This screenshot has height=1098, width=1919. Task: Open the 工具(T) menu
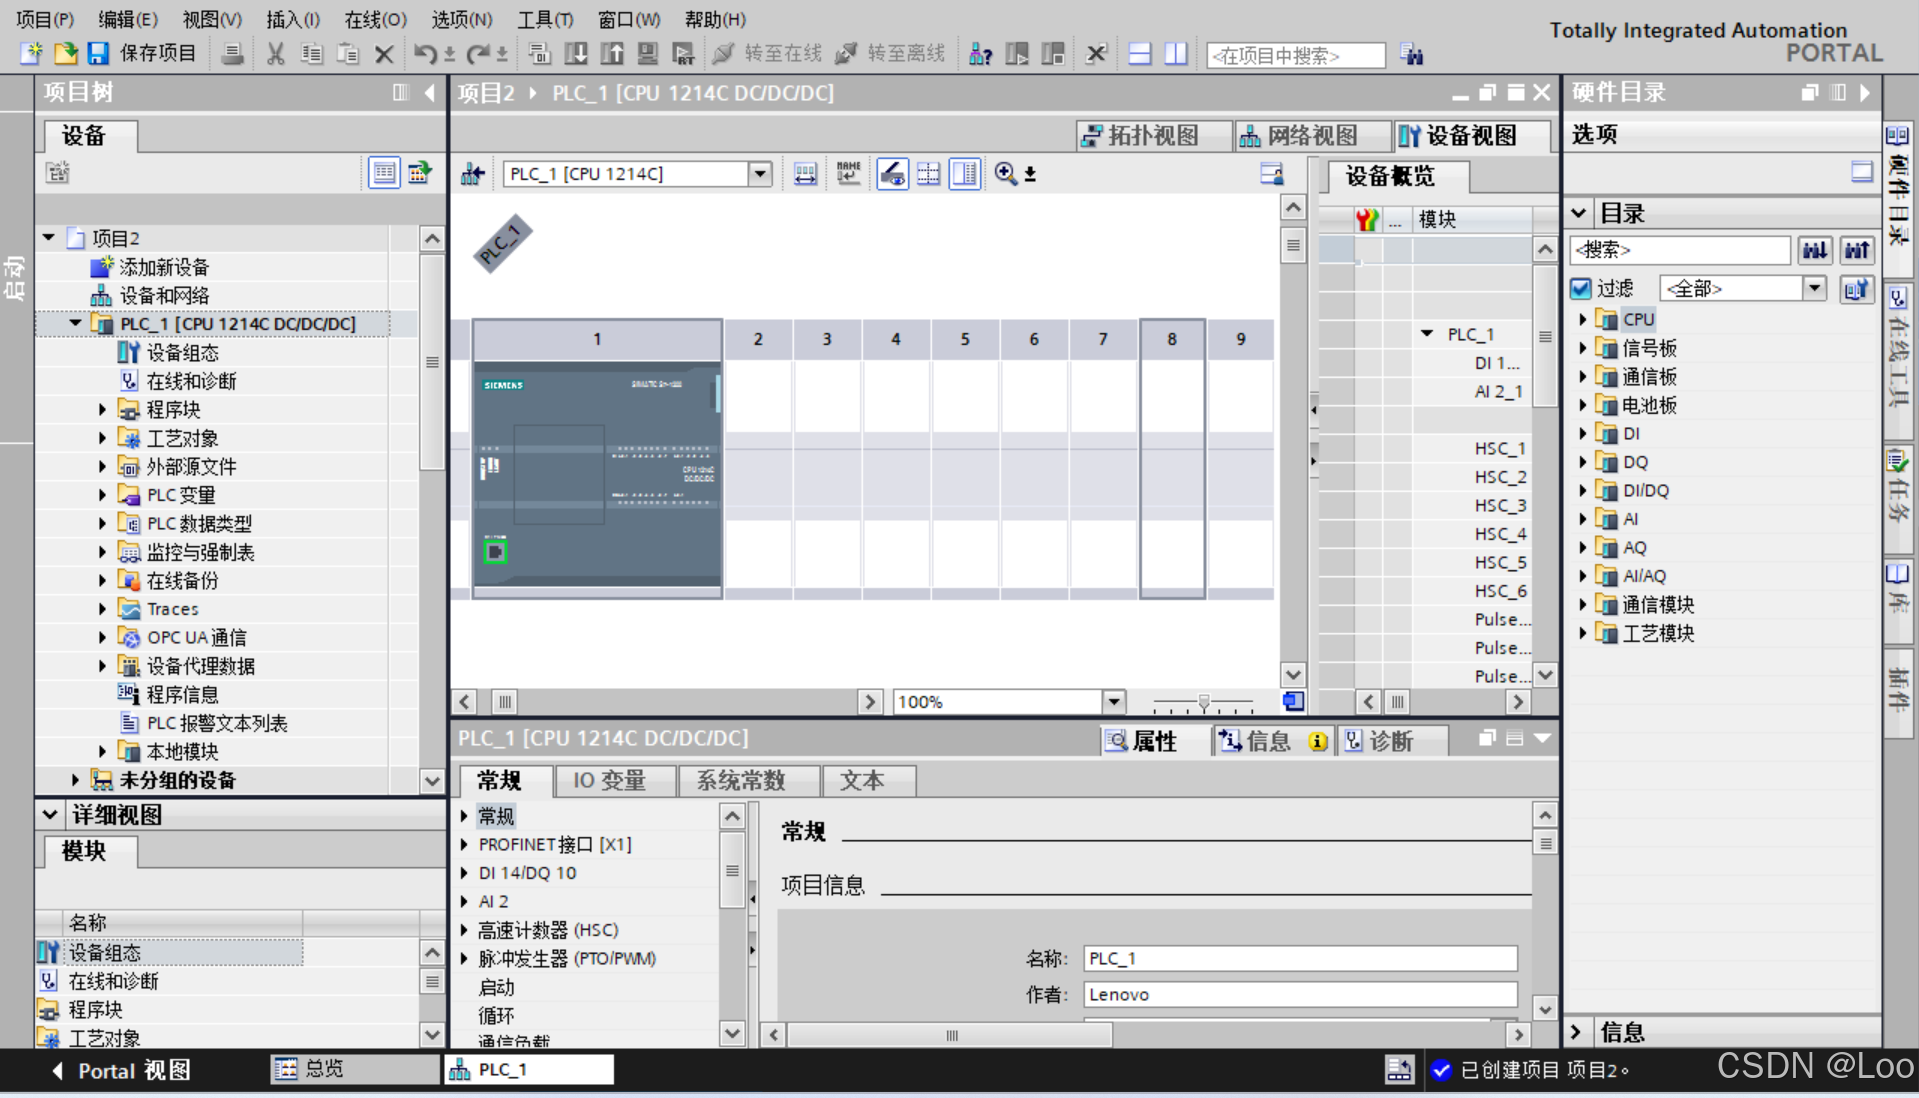[x=545, y=19]
